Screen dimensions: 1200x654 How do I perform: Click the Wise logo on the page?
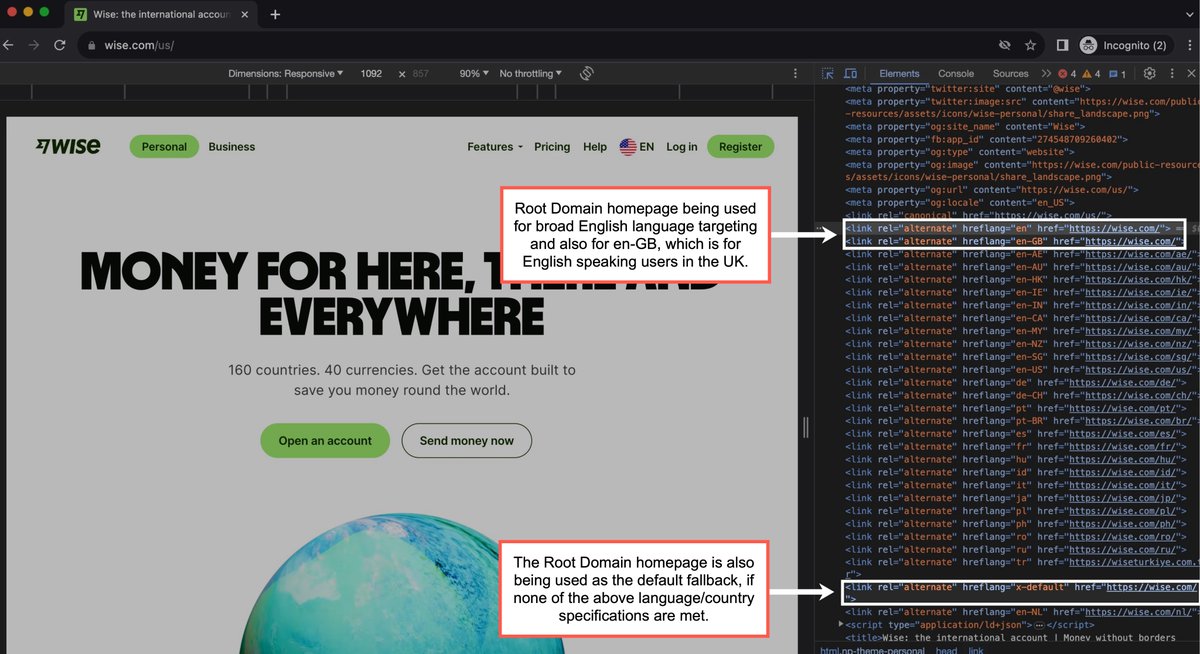click(67, 146)
